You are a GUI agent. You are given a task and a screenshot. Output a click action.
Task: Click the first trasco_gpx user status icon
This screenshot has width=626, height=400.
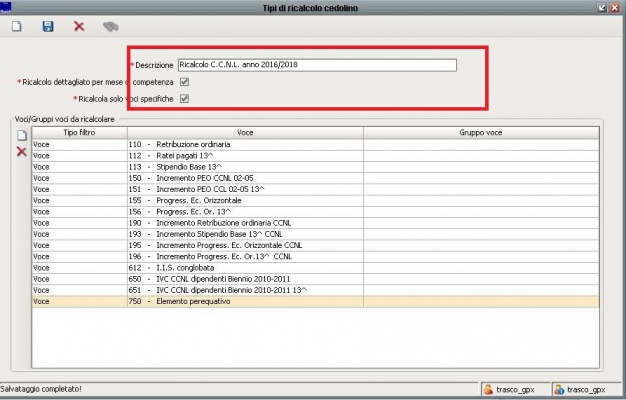tap(488, 389)
